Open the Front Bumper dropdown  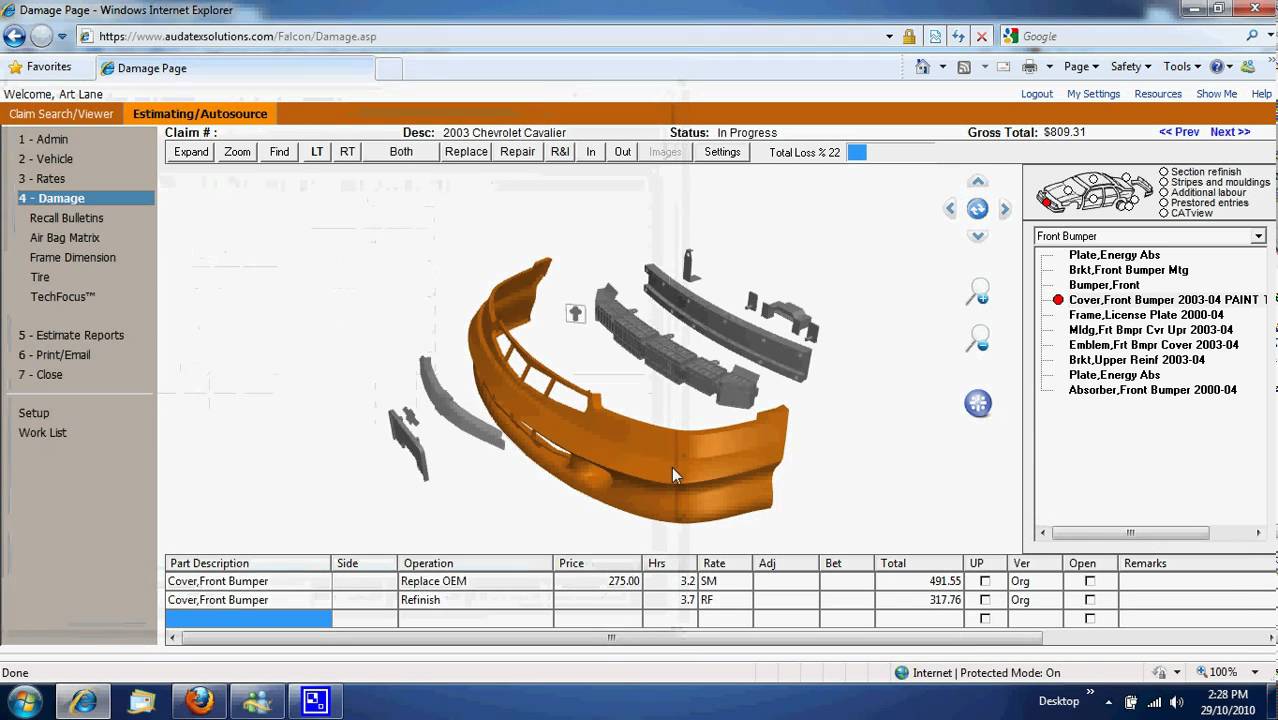click(1259, 236)
